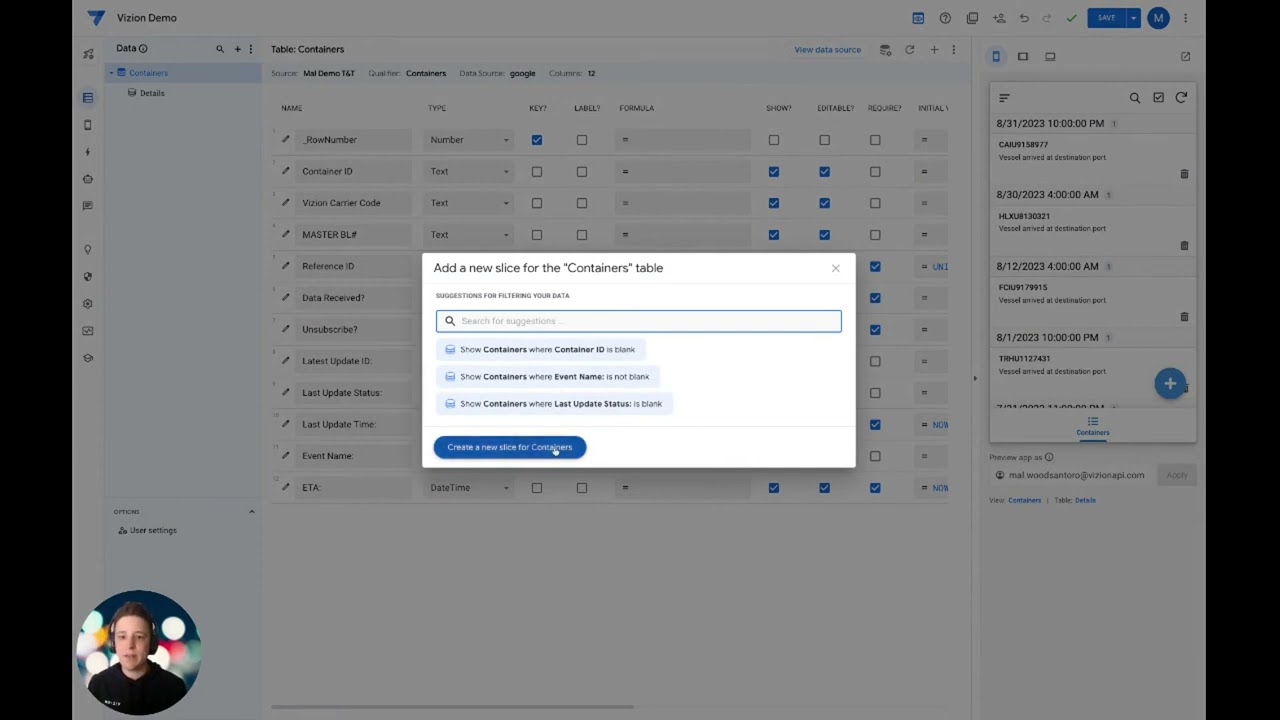This screenshot has width=1280, height=720.
Task: Pick suggestion 'Last Update Status: is blank'
Action: point(553,403)
